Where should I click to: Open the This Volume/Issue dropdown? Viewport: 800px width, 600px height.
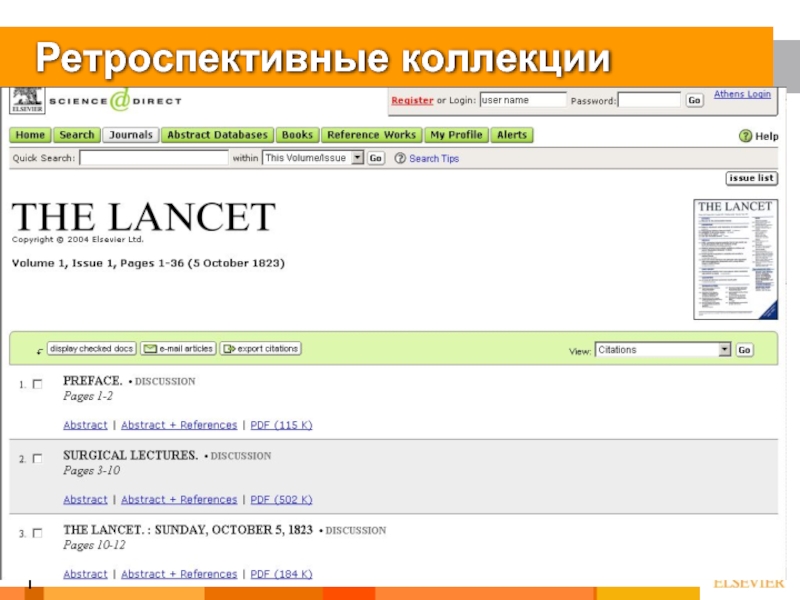[313, 158]
